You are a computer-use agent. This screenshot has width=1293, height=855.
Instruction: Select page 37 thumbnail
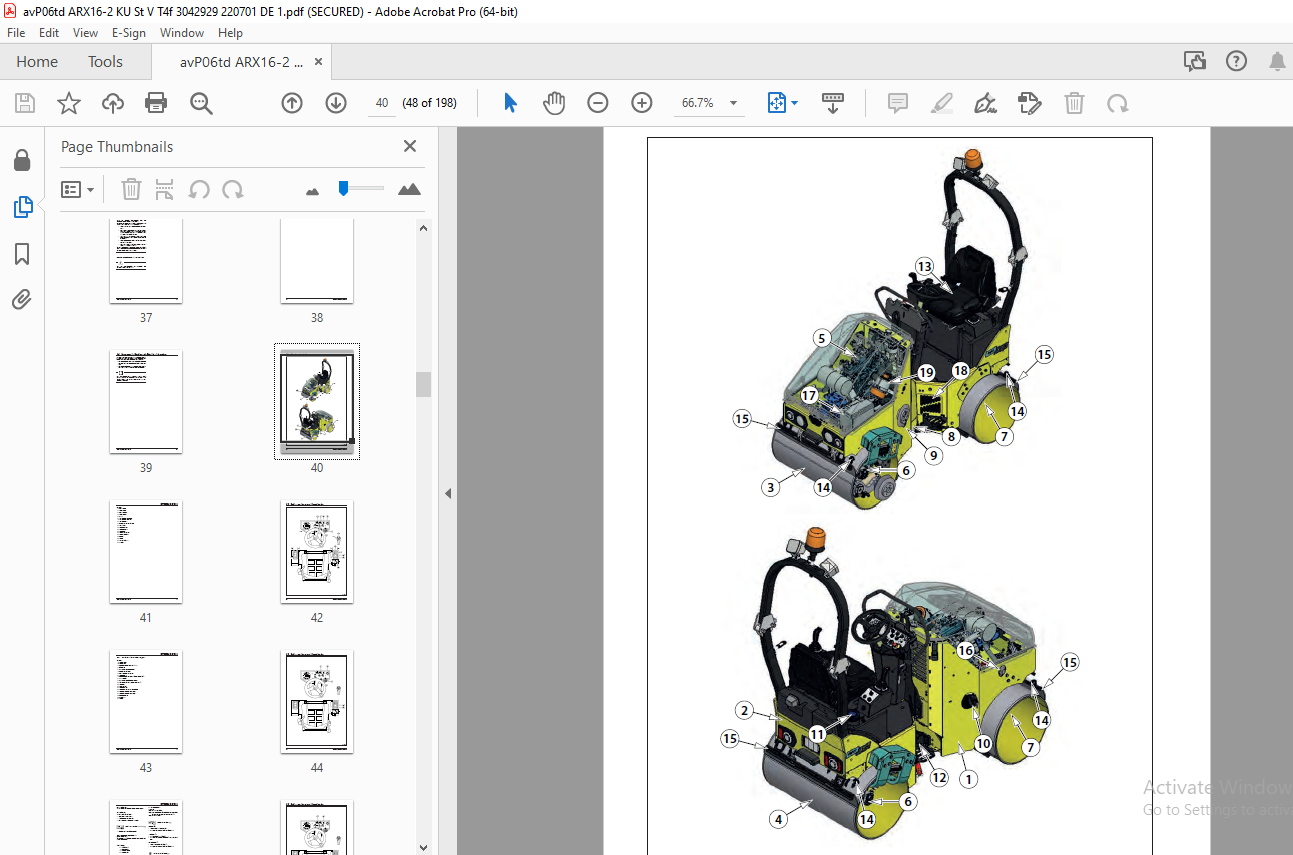click(146, 261)
